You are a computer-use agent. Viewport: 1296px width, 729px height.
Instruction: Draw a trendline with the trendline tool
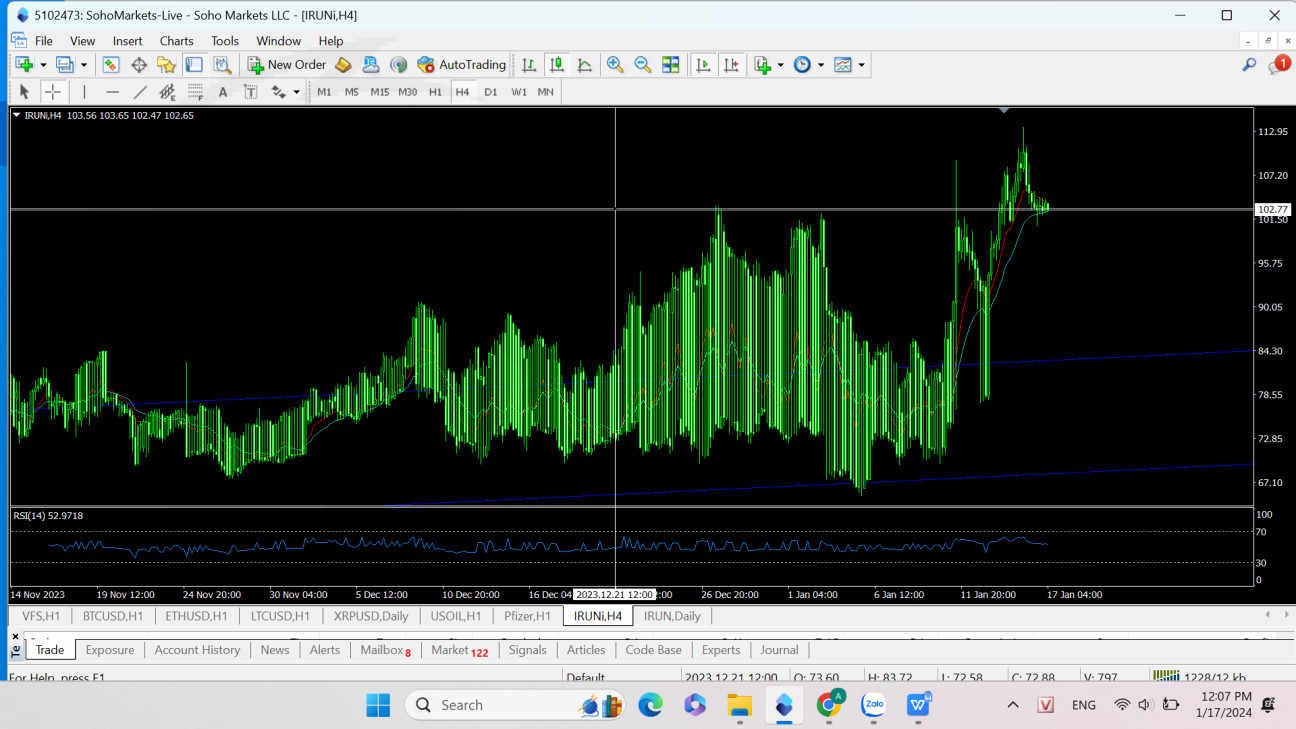[x=140, y=92]
